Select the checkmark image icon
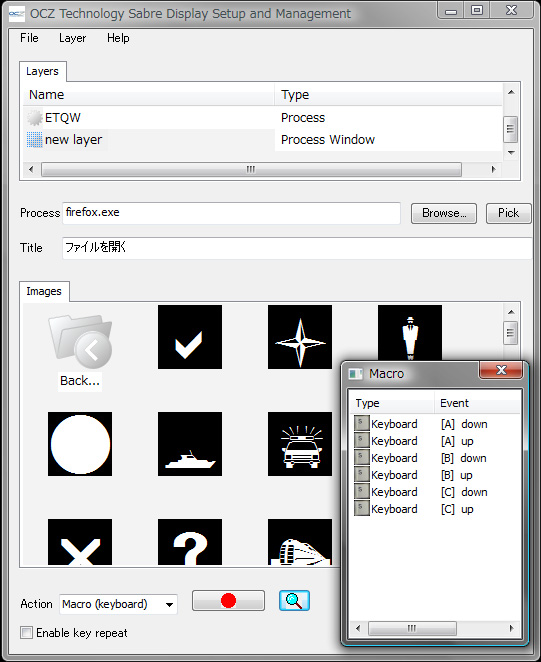Viewport: 541px width, 662px height. [x=190, y=337]
